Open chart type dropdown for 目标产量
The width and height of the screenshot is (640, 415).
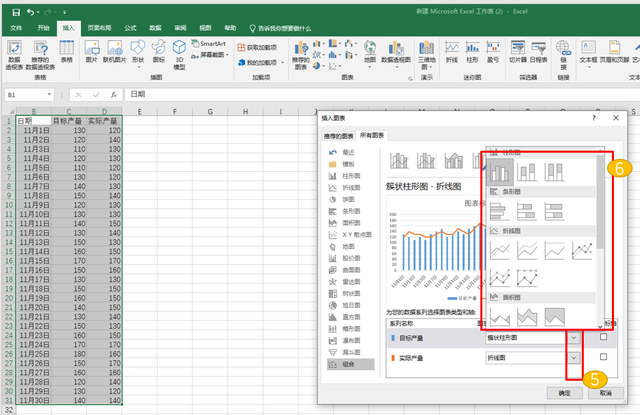click(573, 338)
